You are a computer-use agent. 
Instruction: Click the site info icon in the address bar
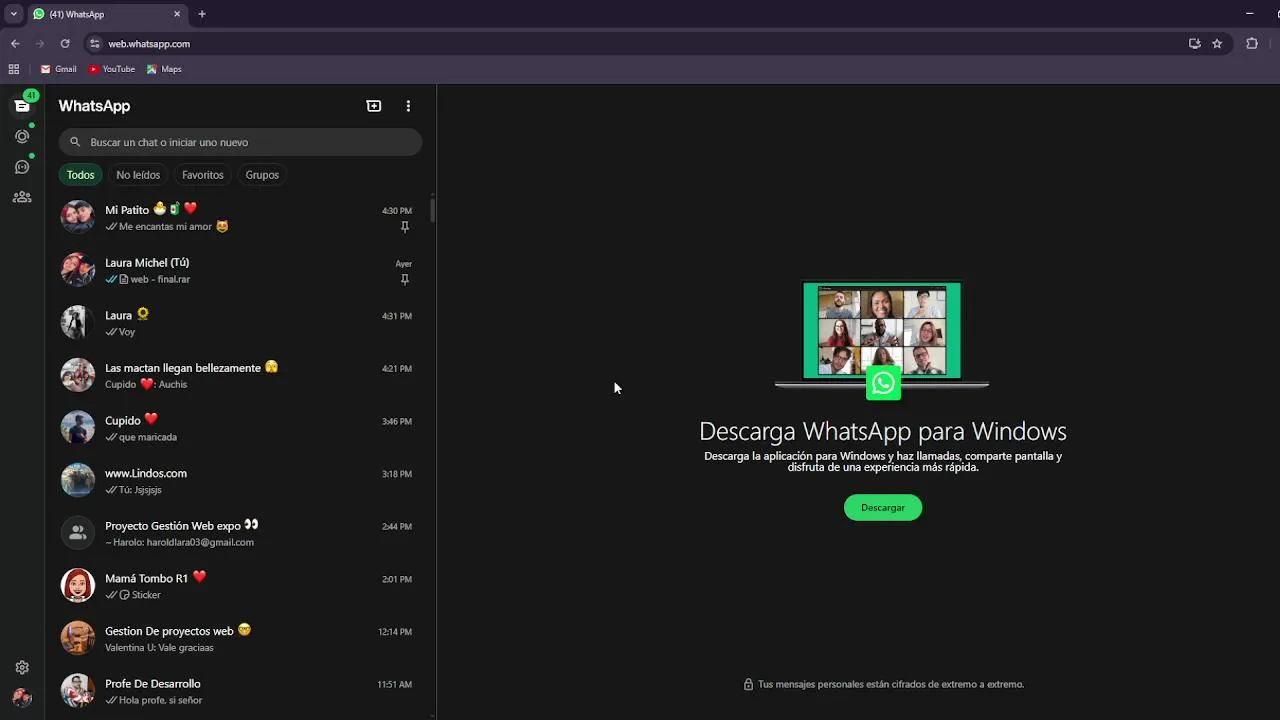click(x=95, y=44)
